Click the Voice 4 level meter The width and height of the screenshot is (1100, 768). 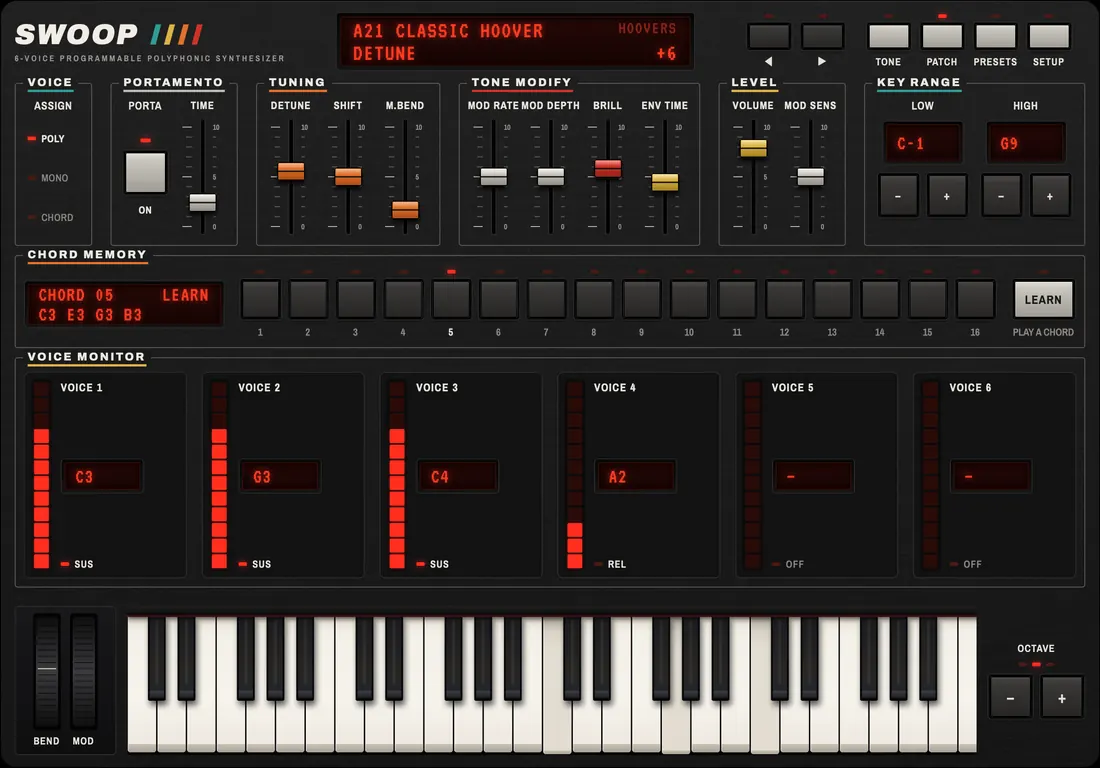[575, 475]
